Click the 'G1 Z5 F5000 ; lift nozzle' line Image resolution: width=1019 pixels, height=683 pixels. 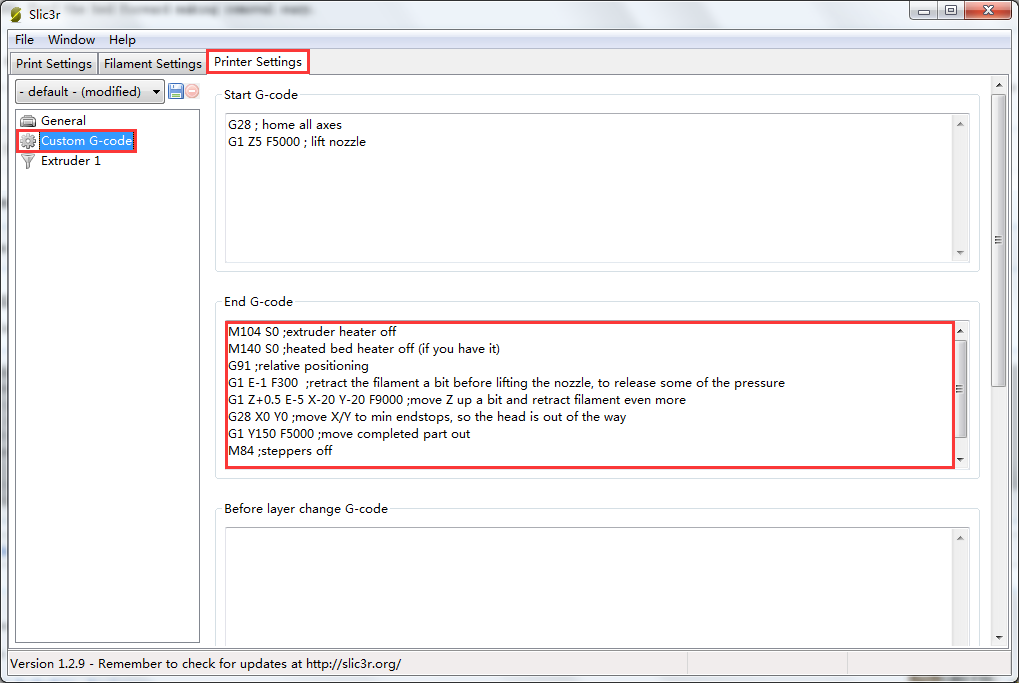(297, 142)
